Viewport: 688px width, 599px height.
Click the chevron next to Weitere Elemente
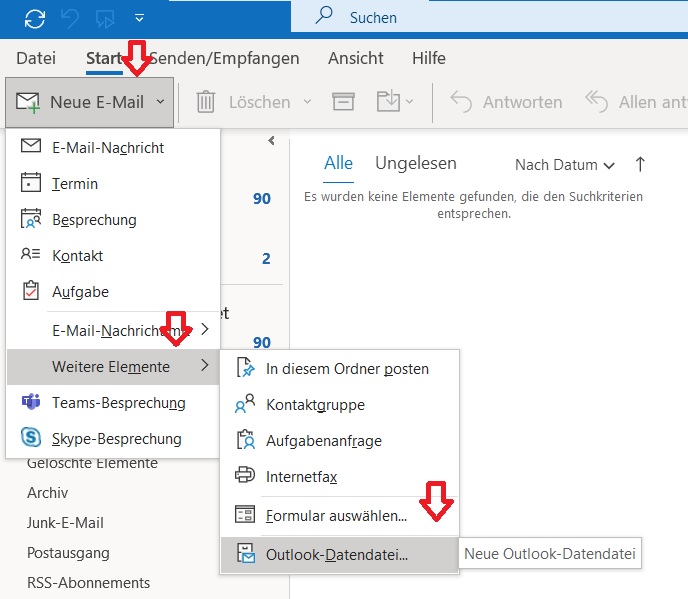(x=204, y=365)
